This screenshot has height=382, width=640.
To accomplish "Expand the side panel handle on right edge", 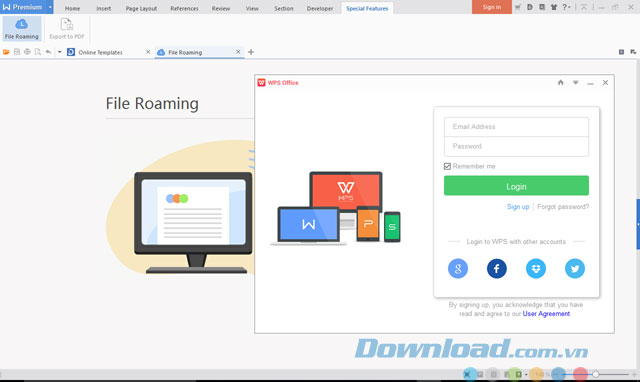I will coord(638,224).
